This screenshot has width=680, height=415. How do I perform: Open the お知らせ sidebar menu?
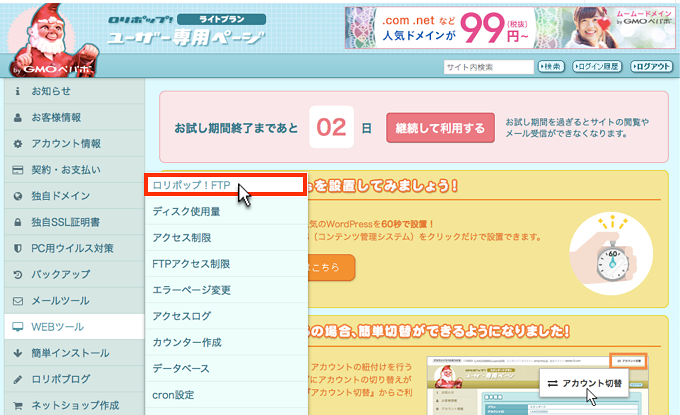[x=74, y=91]
